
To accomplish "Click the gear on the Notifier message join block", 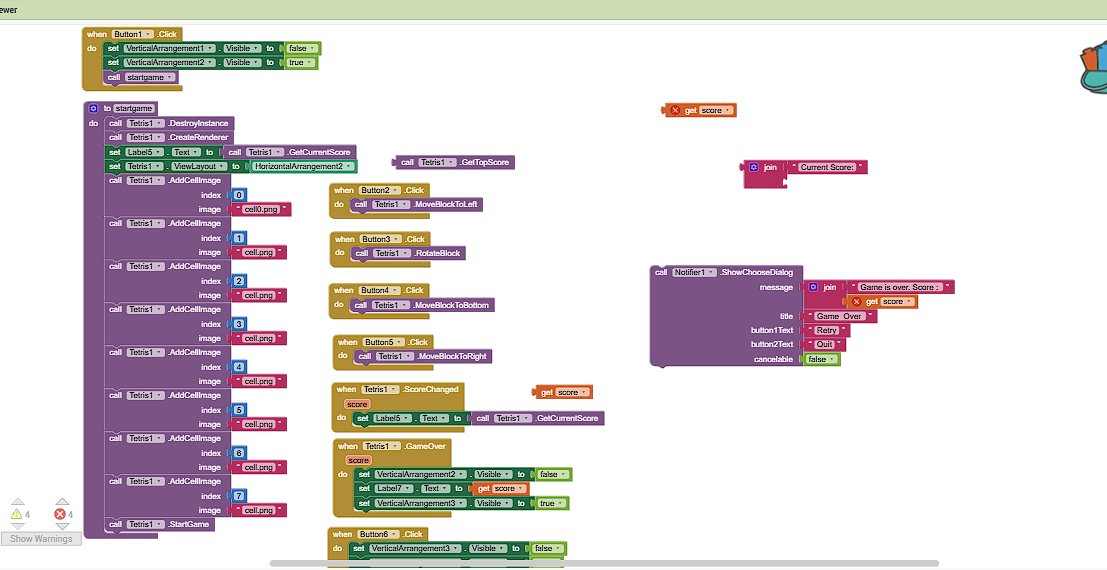I will (813, 287).
